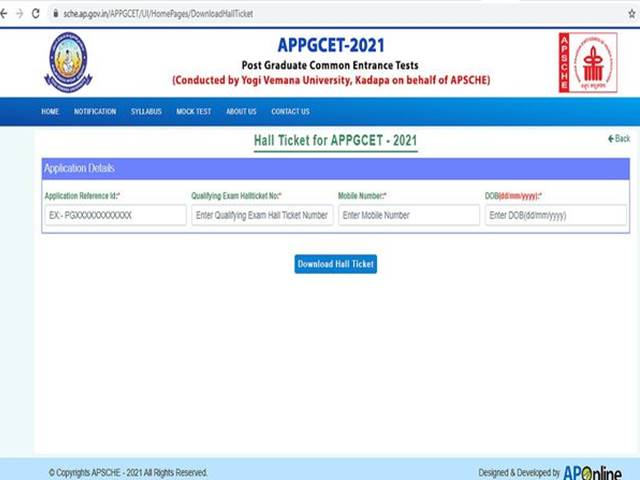Click the Conducted by Yogi Vemana University text

pyautogui.click(x=331, y=80)
